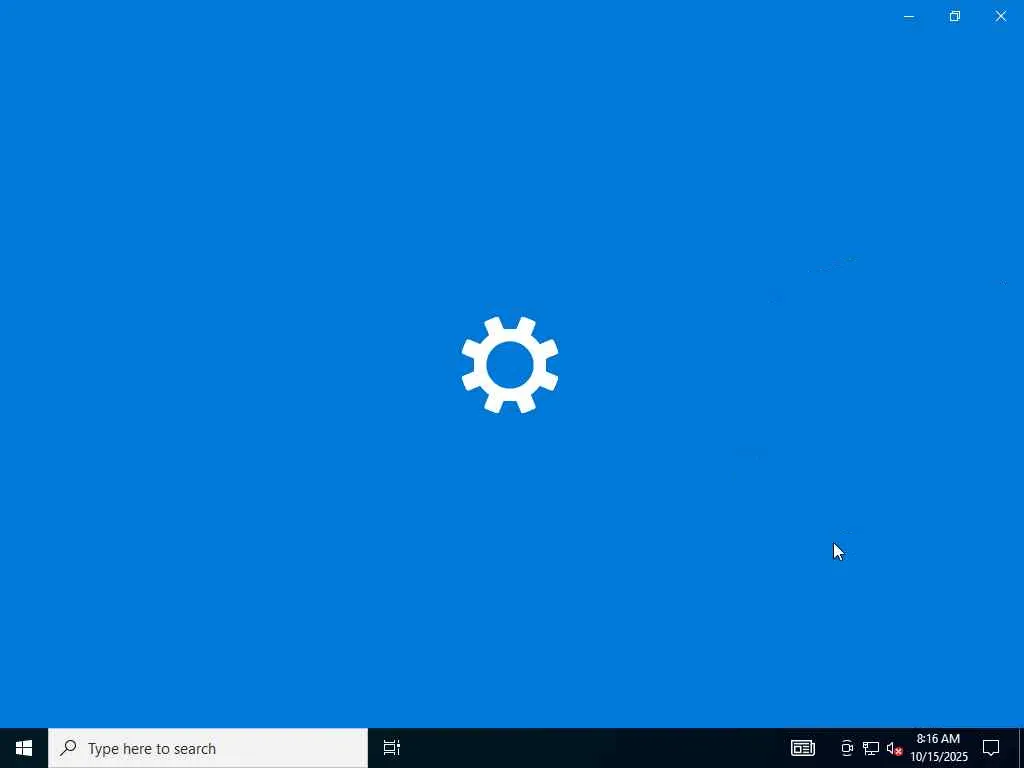Click the magnifier icon in the search box
Image resolution: width=1024 pixels, height=768 pixels.
pyautogui.click(x=68, y=747)
